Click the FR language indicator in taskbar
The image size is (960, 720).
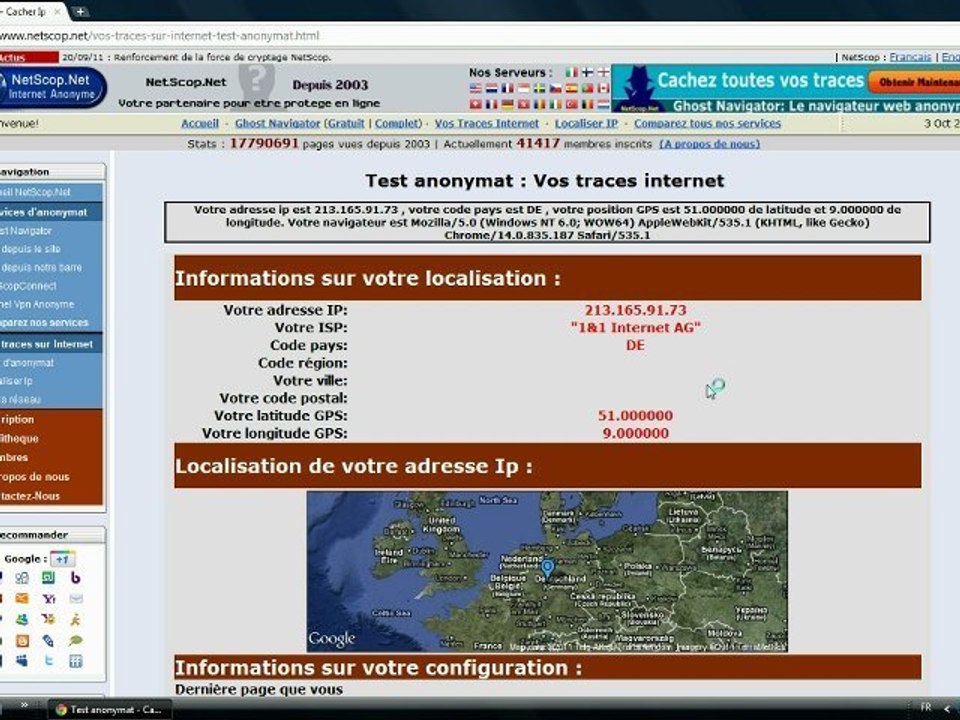(926, 707)
